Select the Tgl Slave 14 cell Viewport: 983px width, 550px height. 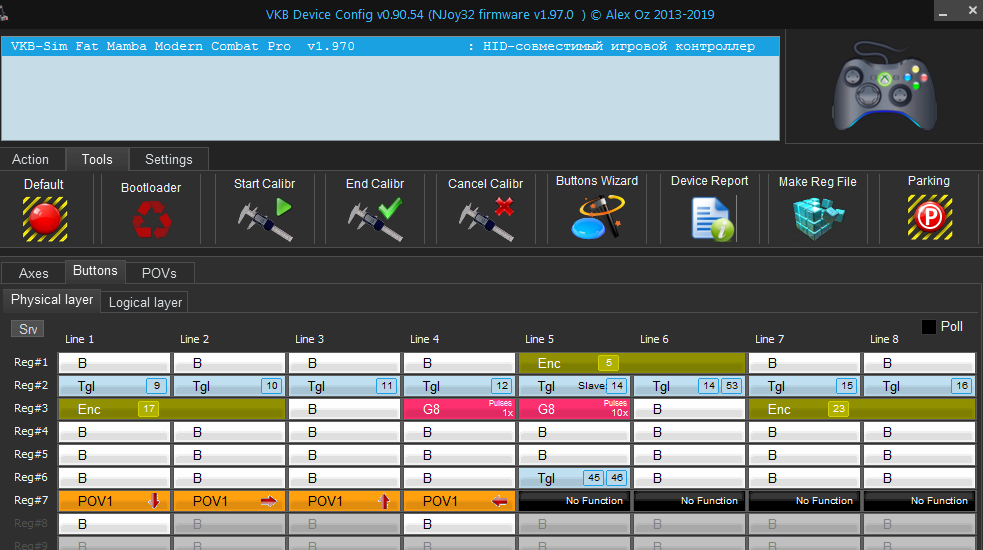[574, 386]
